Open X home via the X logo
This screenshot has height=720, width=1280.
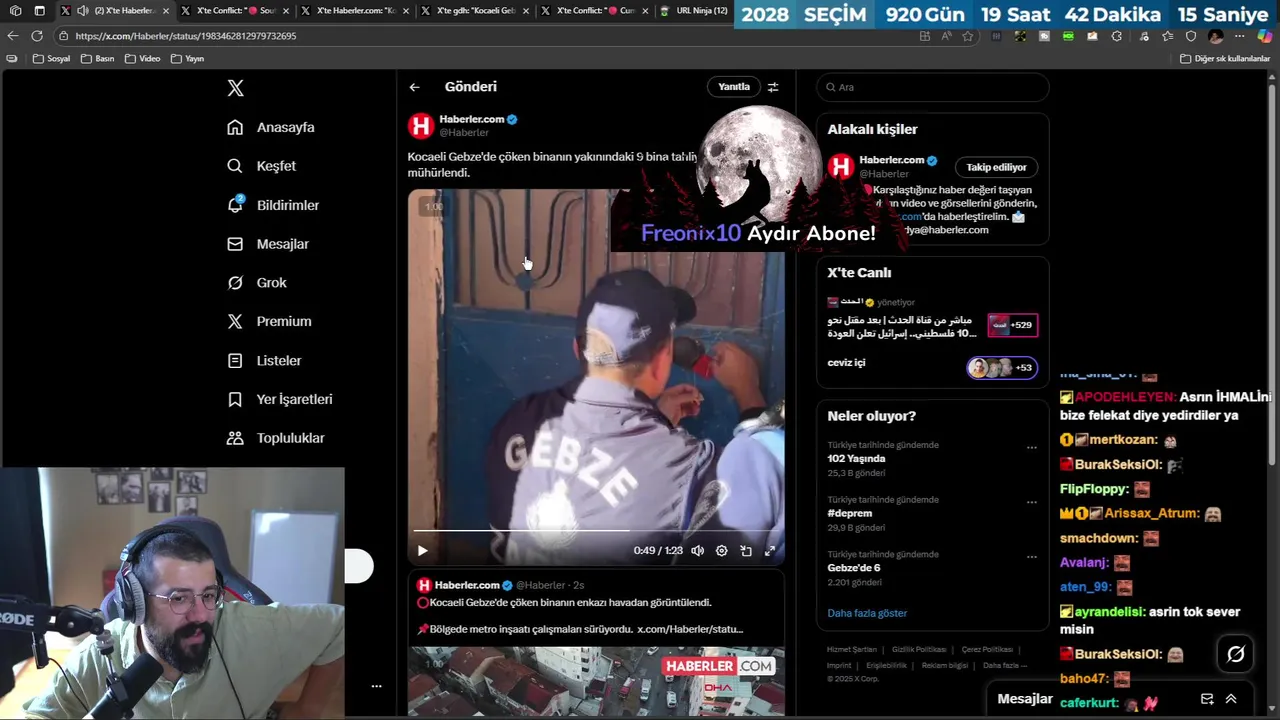click(235, 88)
